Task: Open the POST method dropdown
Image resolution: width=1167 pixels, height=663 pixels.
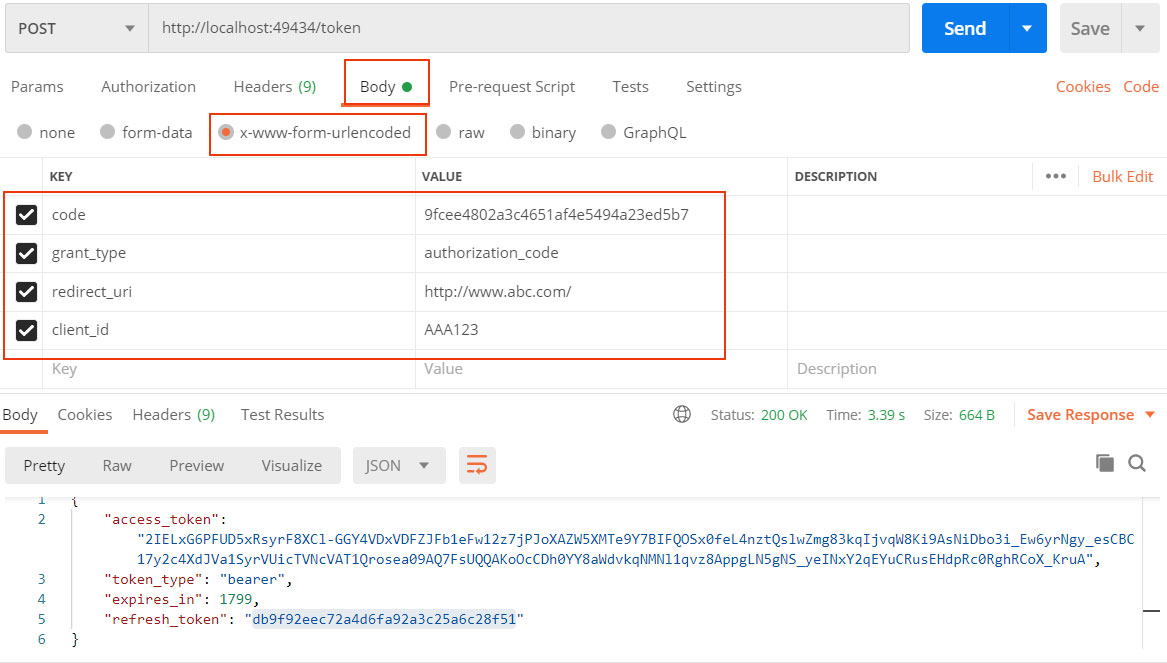Action: [x=75, y=28]
